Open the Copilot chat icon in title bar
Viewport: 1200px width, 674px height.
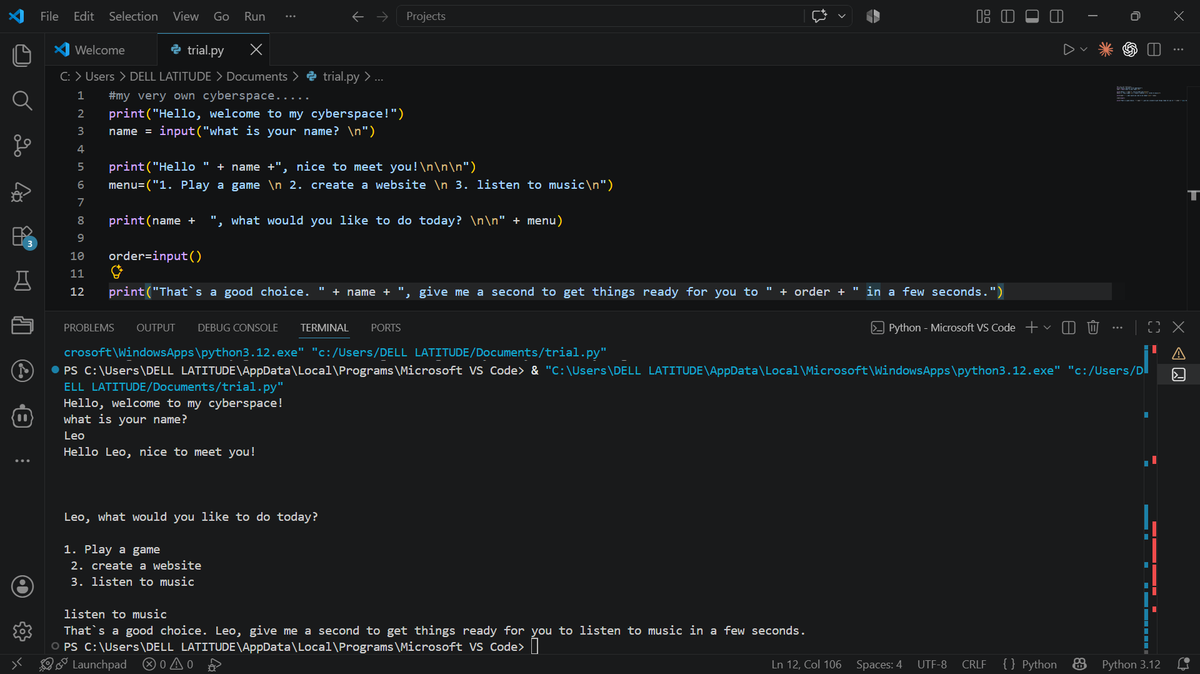(822, 16)
